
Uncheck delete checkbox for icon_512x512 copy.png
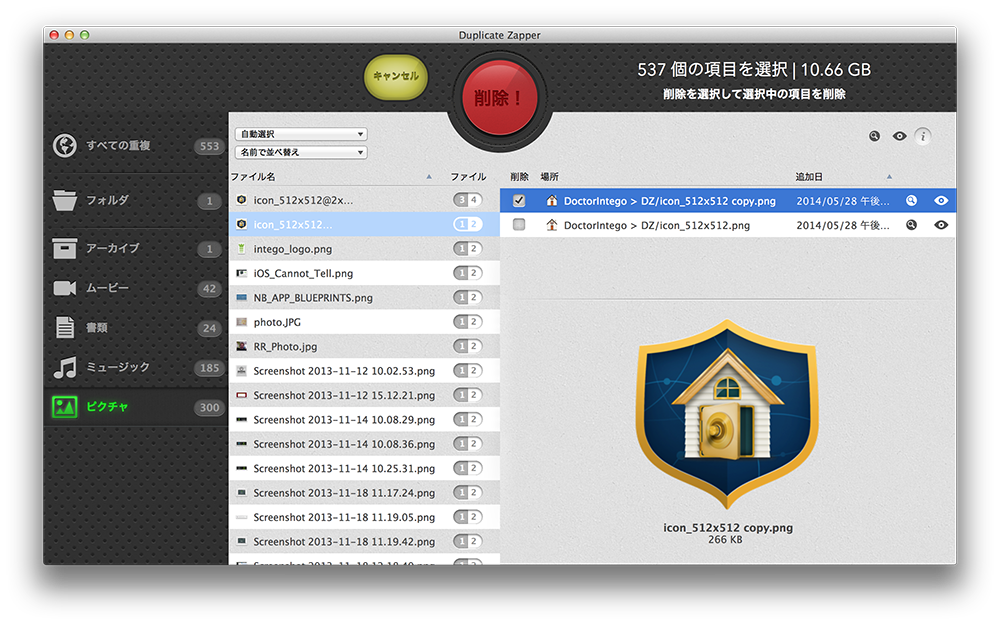[x=518, y=200]
